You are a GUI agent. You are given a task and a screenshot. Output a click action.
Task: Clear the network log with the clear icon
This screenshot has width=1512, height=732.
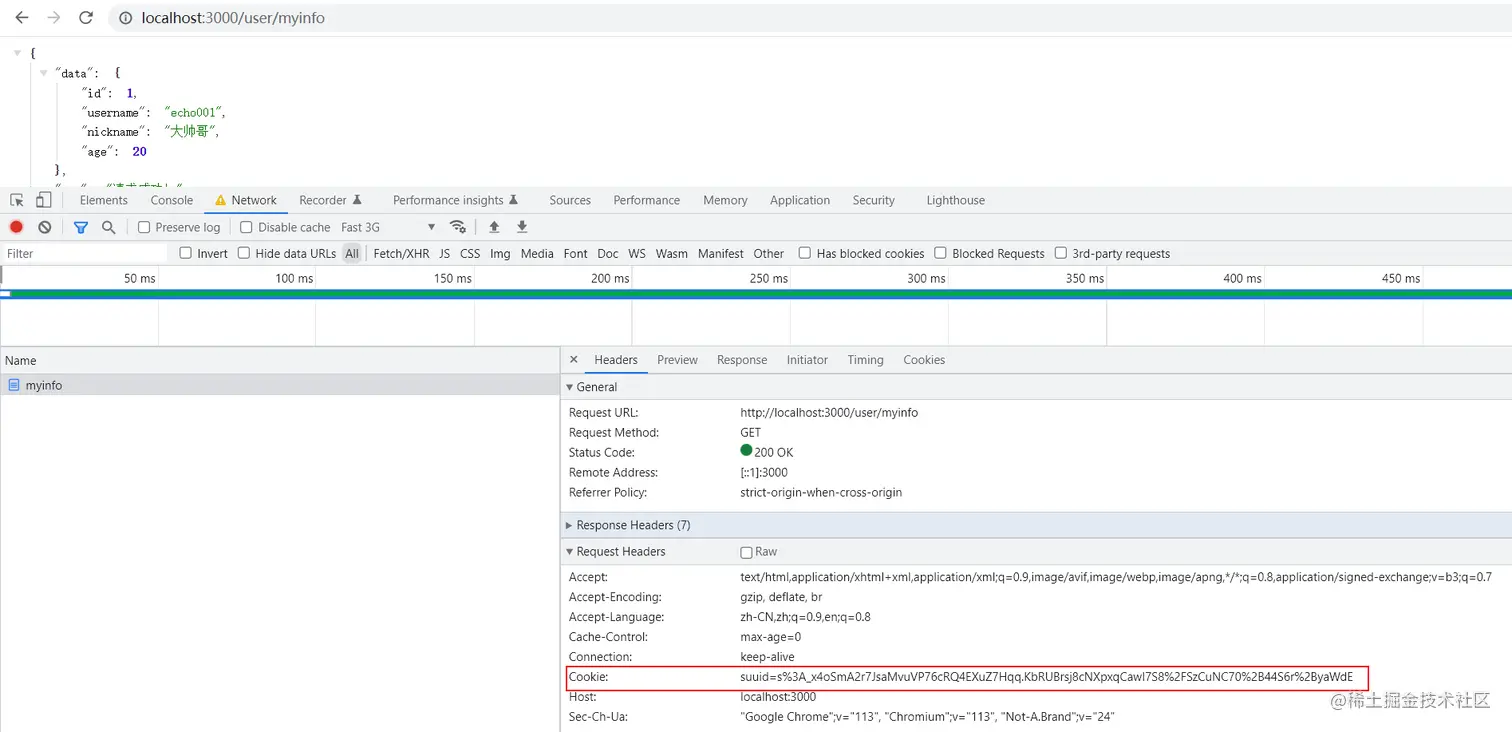[x=45, y=227]
